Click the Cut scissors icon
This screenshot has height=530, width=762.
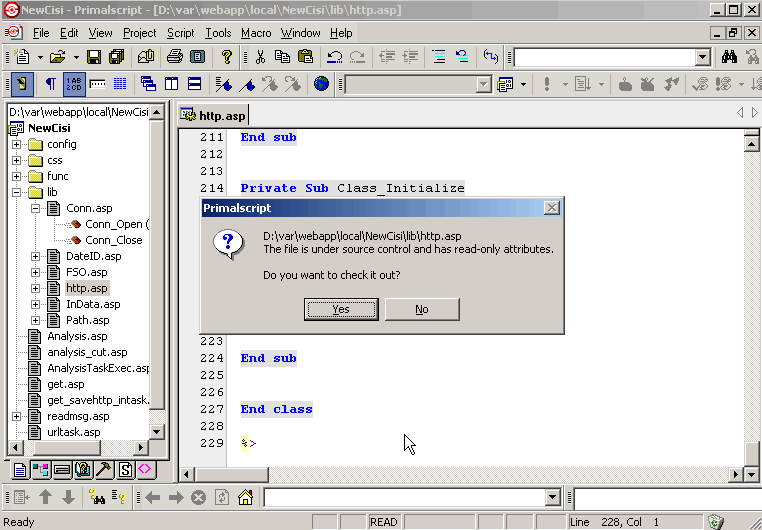click(x=260, y=57)
